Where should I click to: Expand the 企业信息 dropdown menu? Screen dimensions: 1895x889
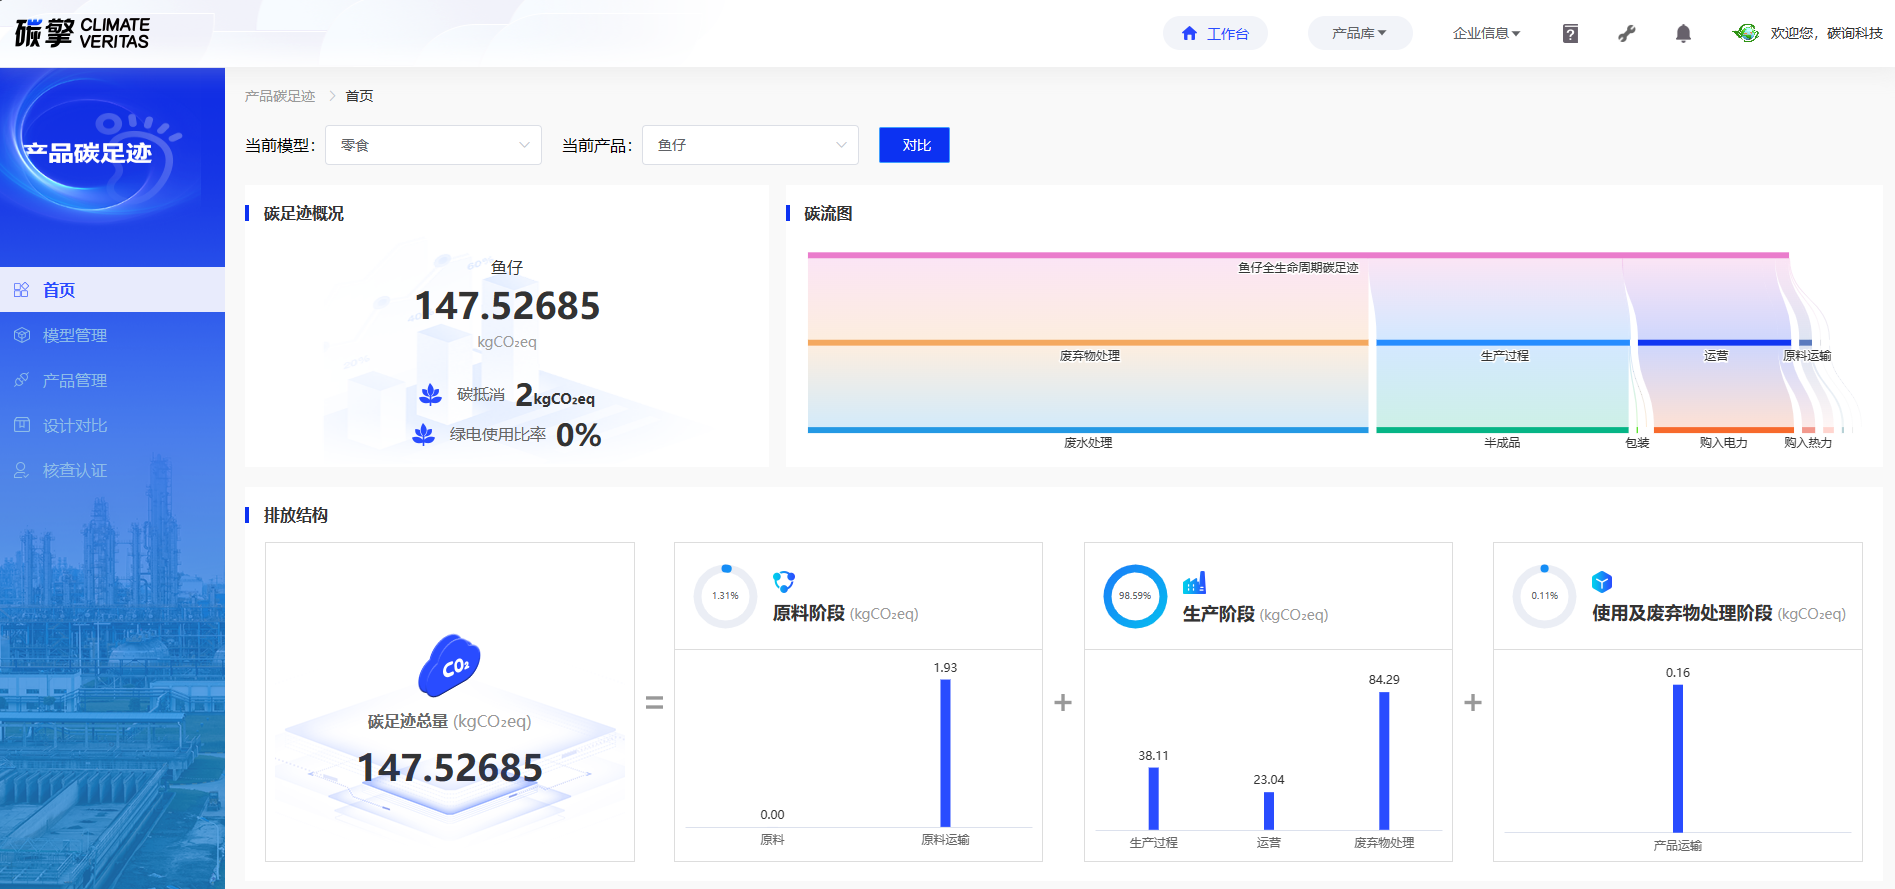coord(1486,33)
